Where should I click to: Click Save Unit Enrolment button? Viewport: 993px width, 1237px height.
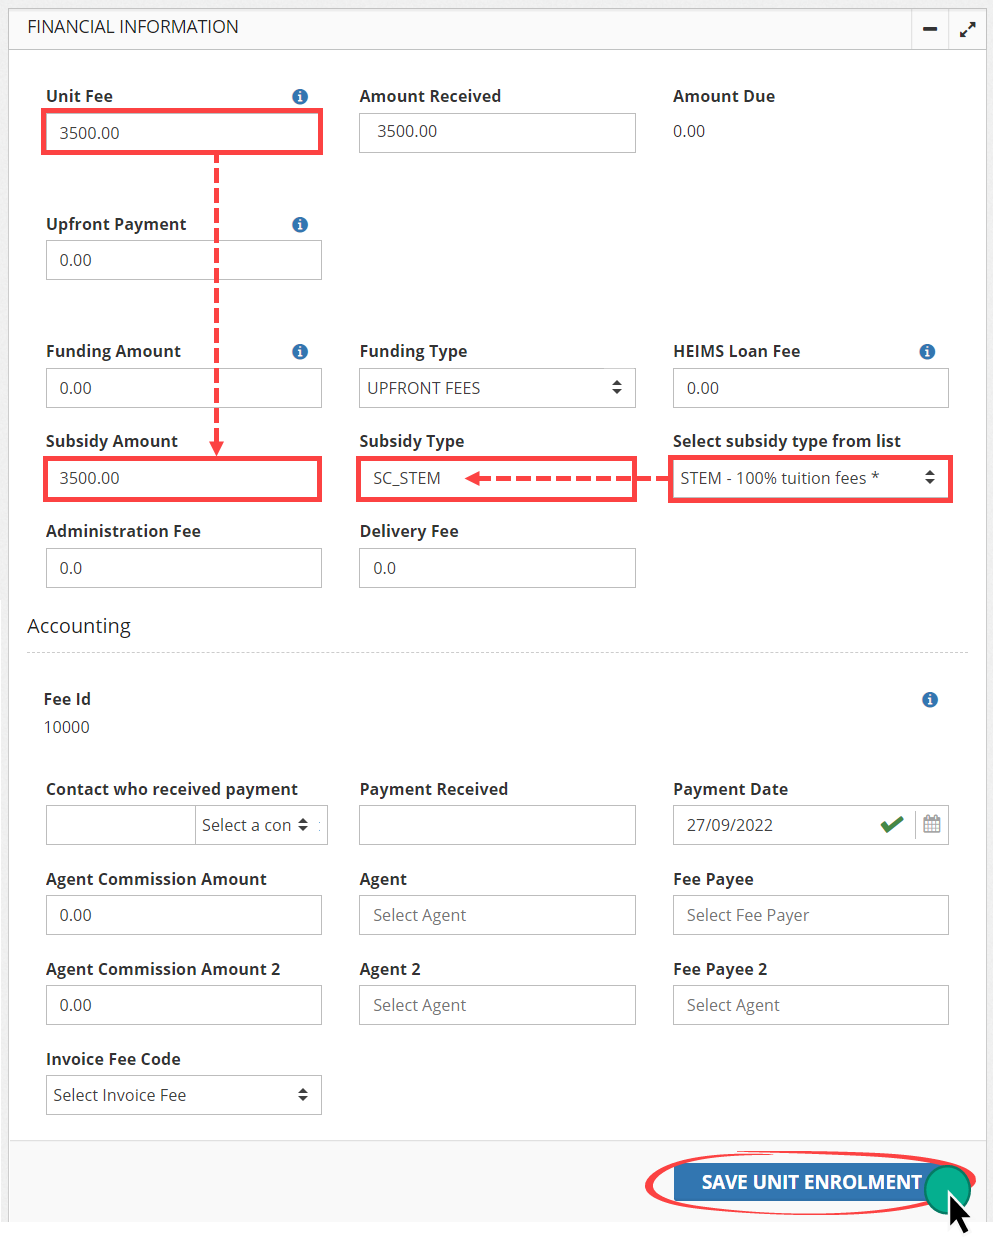[810, 1182]
